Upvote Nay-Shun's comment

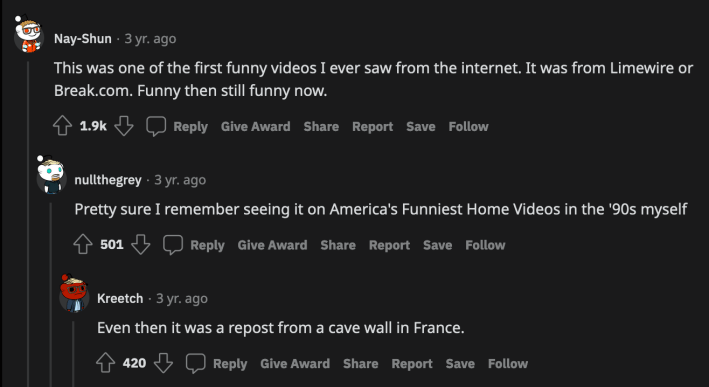(x=62, y=127)
